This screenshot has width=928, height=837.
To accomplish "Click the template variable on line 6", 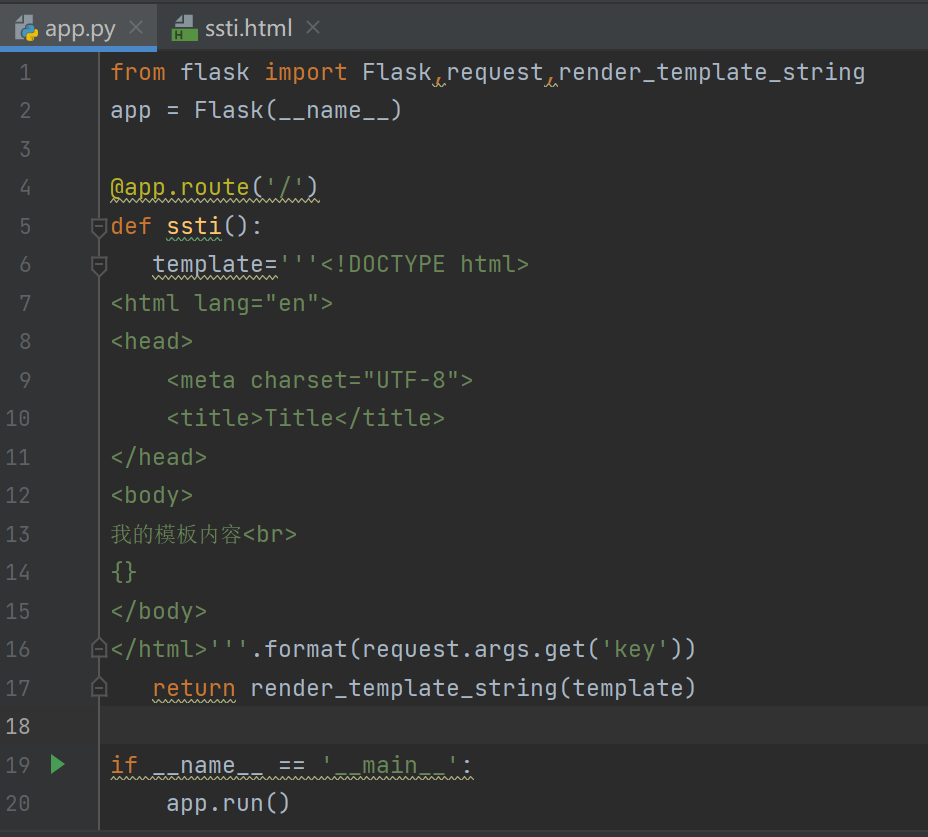I will coord(208,265).
